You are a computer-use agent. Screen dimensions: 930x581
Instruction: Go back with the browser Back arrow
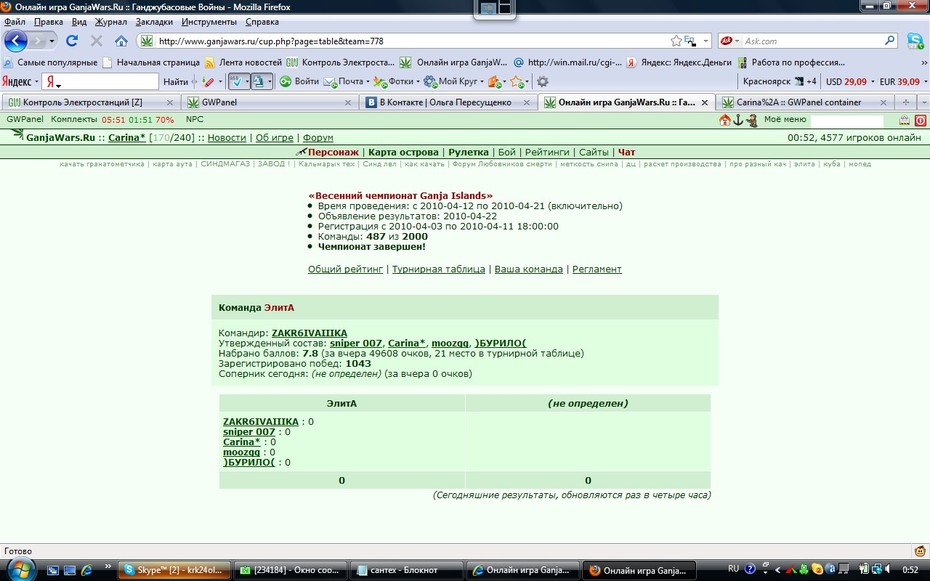click(16, 41)
